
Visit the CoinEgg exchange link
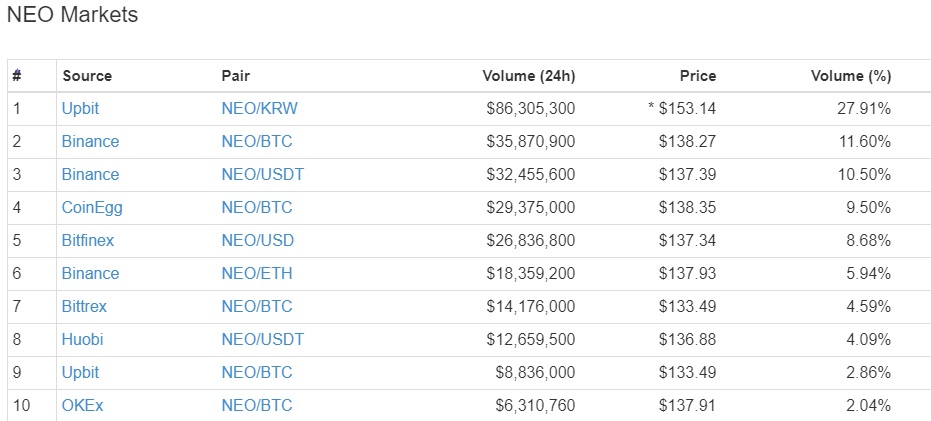[92, 207]
